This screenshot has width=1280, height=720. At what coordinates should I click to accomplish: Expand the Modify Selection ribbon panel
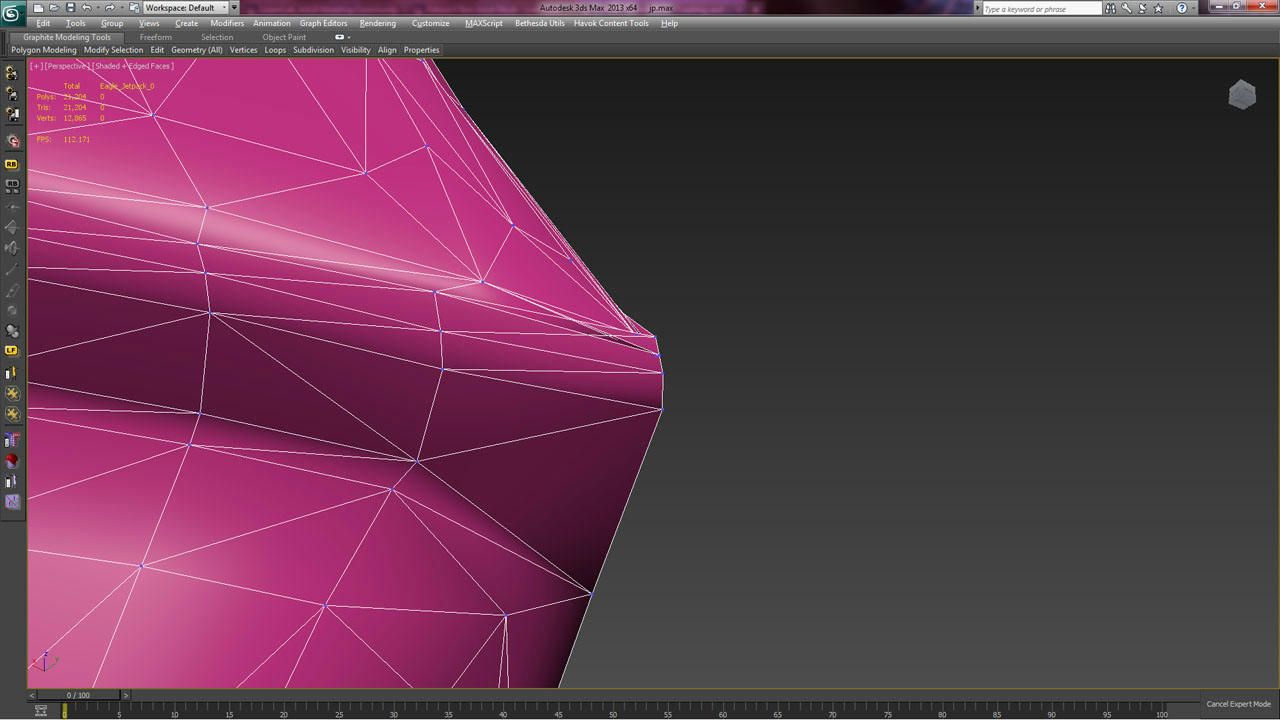[x=113, y=50]
